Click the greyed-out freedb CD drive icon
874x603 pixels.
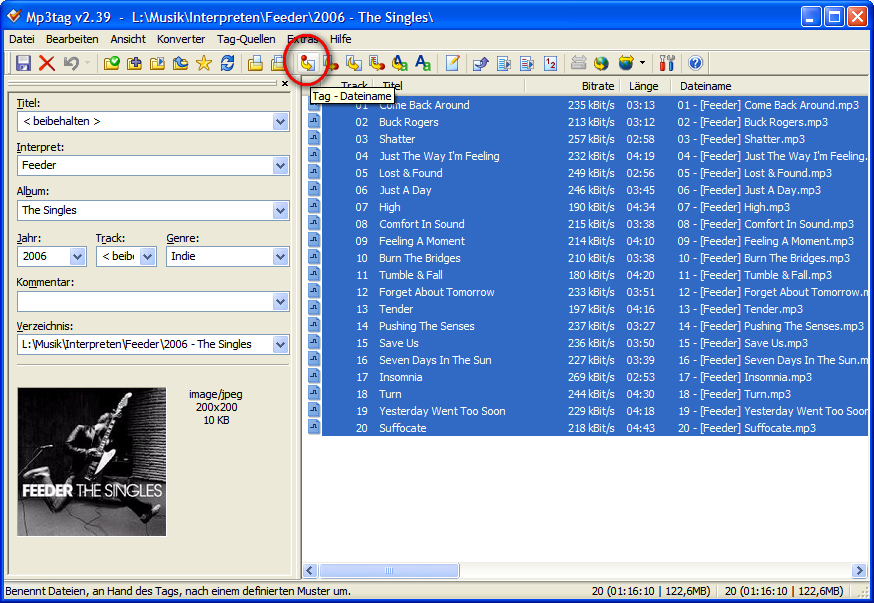coord(579,63)
